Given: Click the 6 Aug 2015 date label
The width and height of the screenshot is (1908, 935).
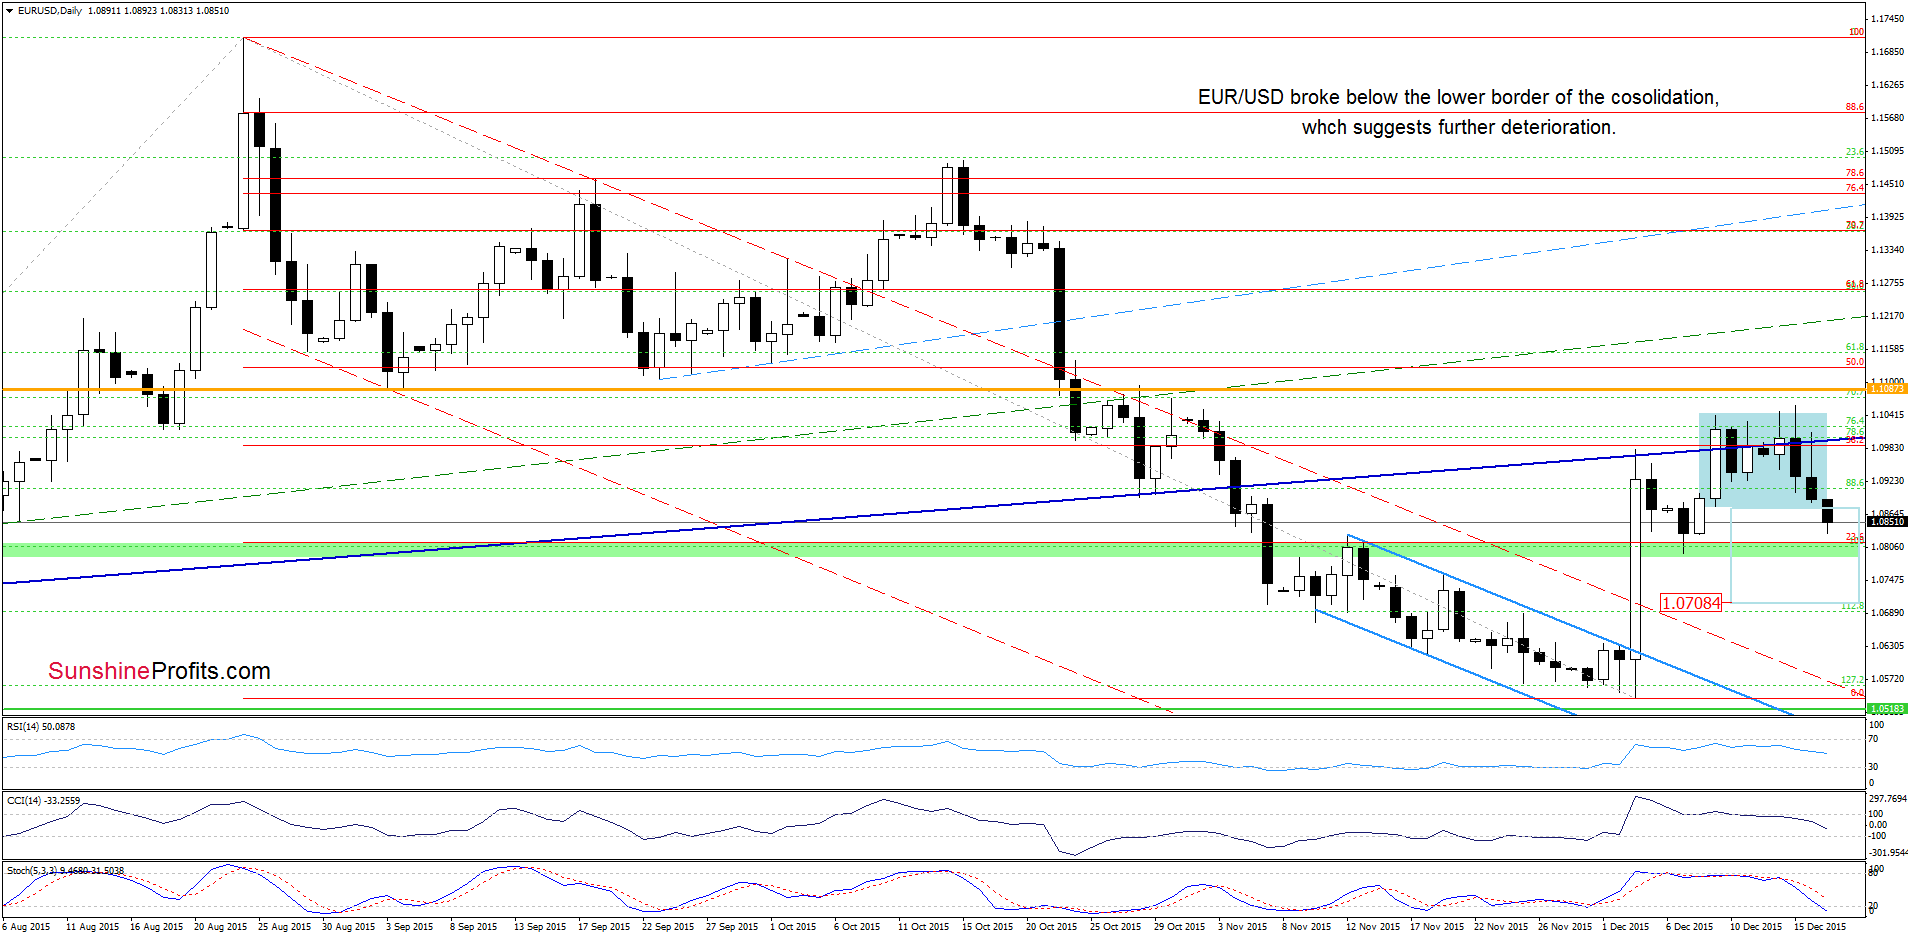Looking at the screenshot, I should tap(27, 927).
